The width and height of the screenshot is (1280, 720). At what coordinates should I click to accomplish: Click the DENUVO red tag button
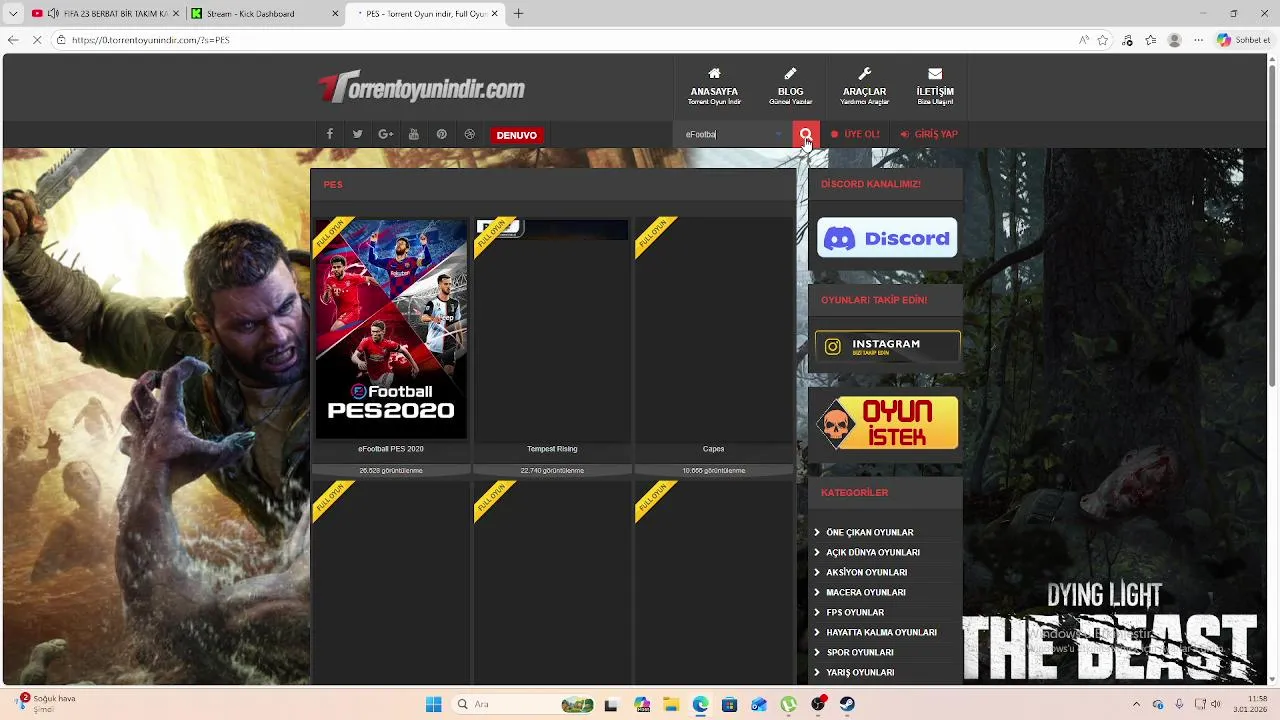pyautogui.click(x=517, y=135)
